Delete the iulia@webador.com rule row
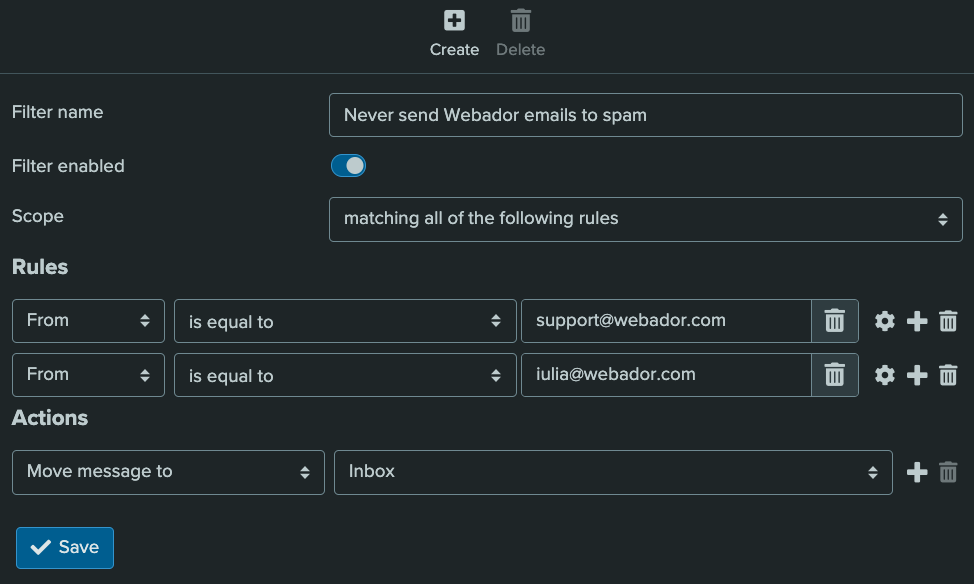 tap(949, 375)
